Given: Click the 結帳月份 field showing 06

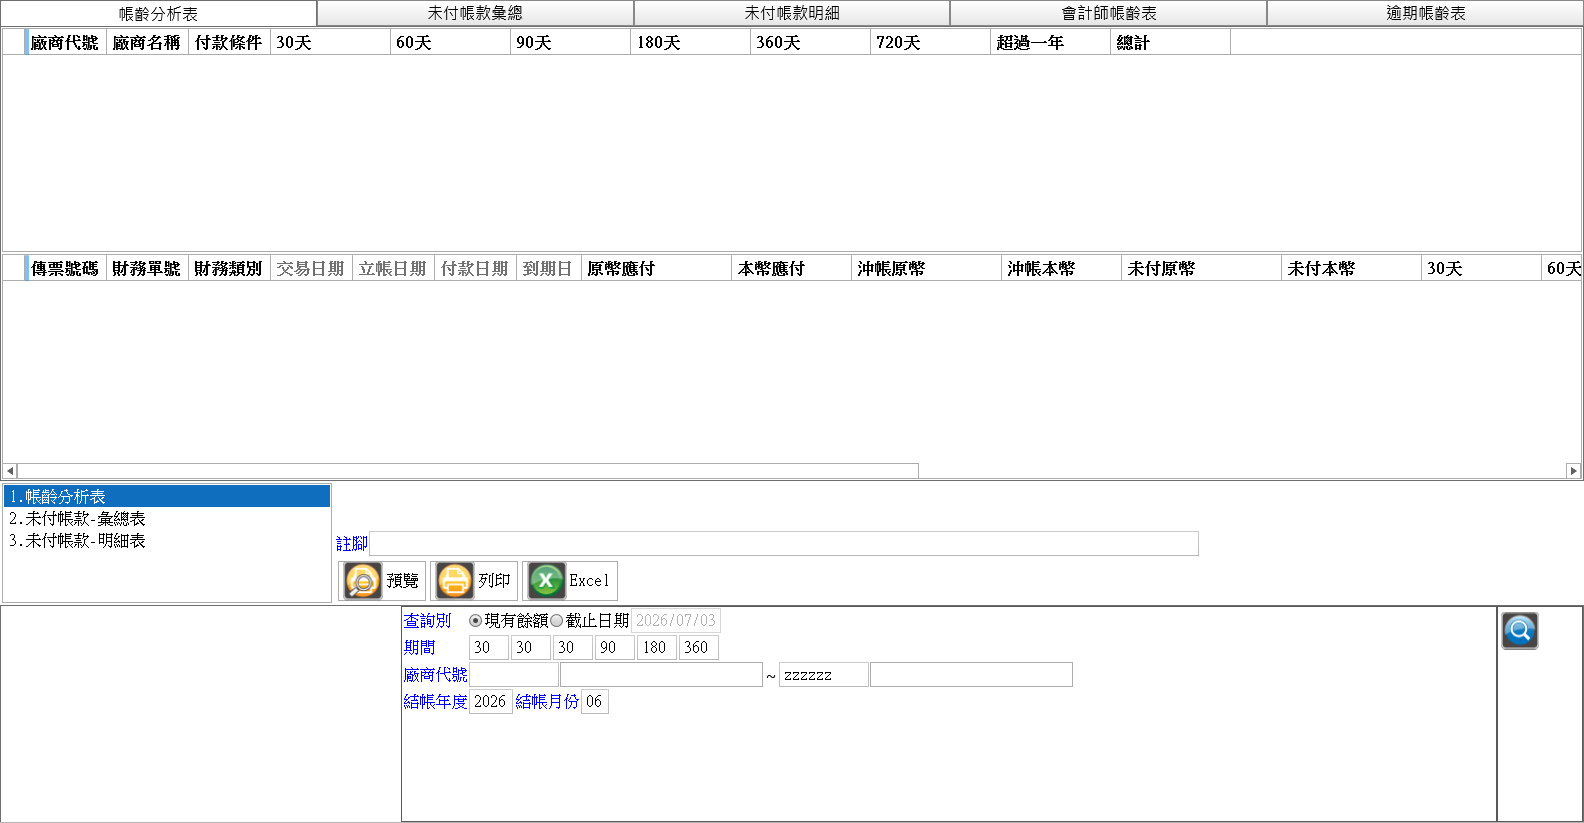Looking at the screenshot, I should [x=595, y=702].
